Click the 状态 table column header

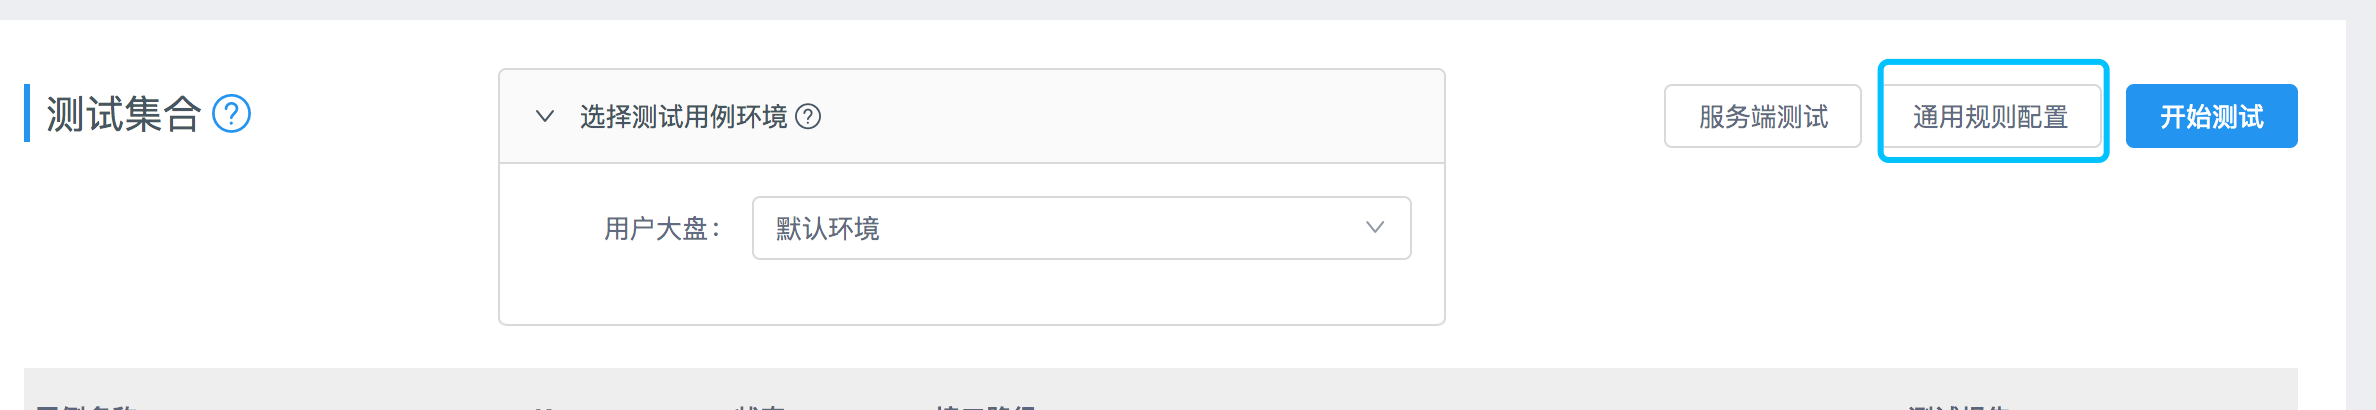click(x=758, y=406)
